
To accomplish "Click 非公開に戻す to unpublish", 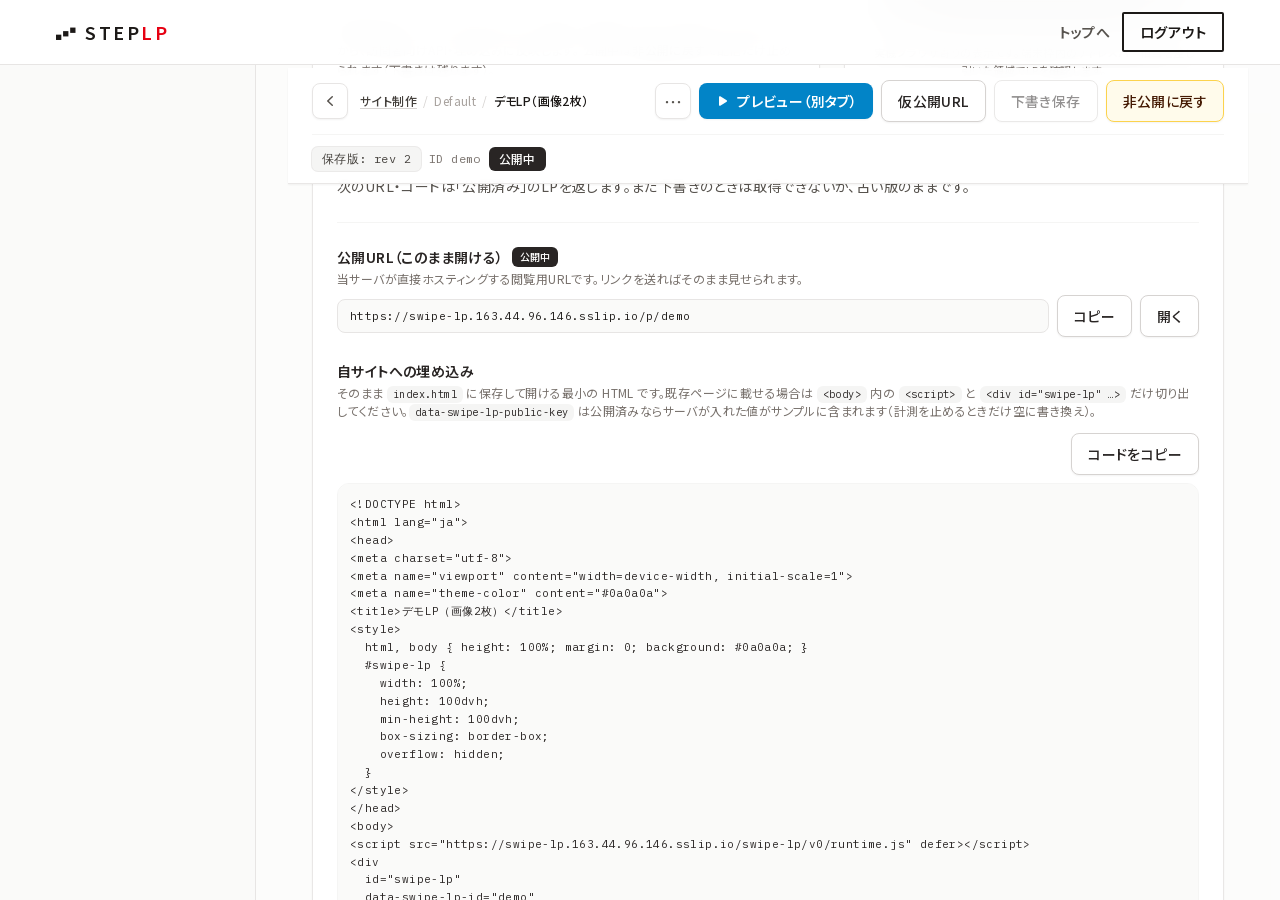I will tap(1164, 101).
